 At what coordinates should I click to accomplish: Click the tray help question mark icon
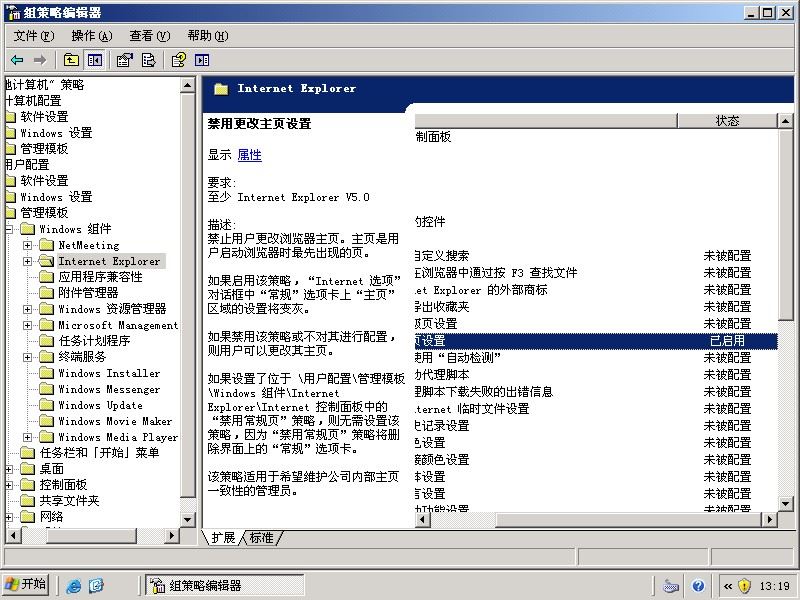tap(698, 586)
